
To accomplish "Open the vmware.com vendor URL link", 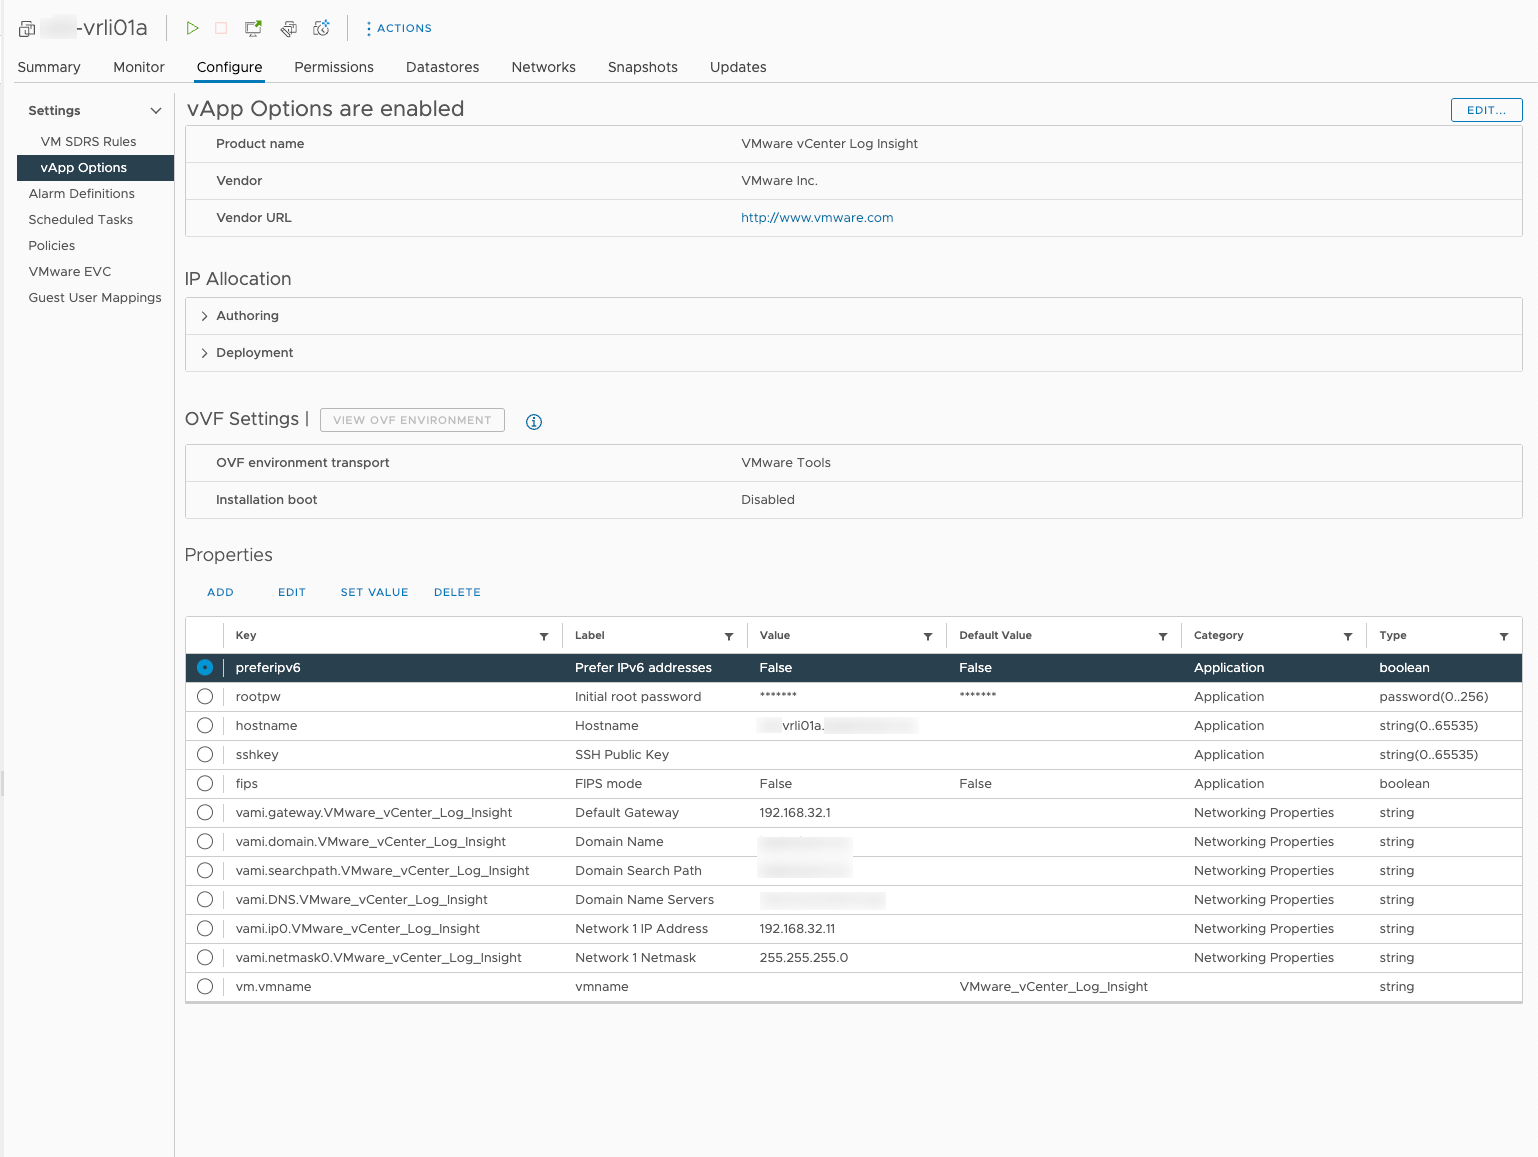I will [817, 218].
